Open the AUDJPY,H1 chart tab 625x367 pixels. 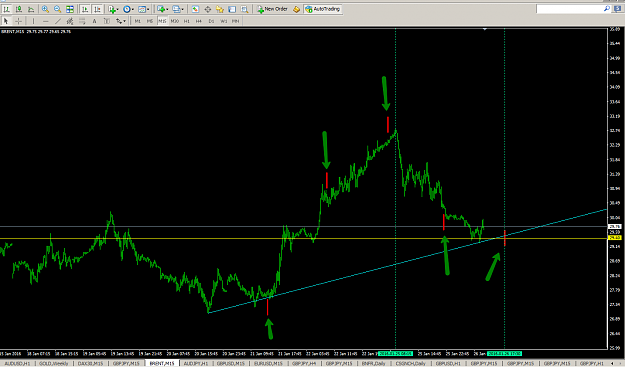coord(196,363)
